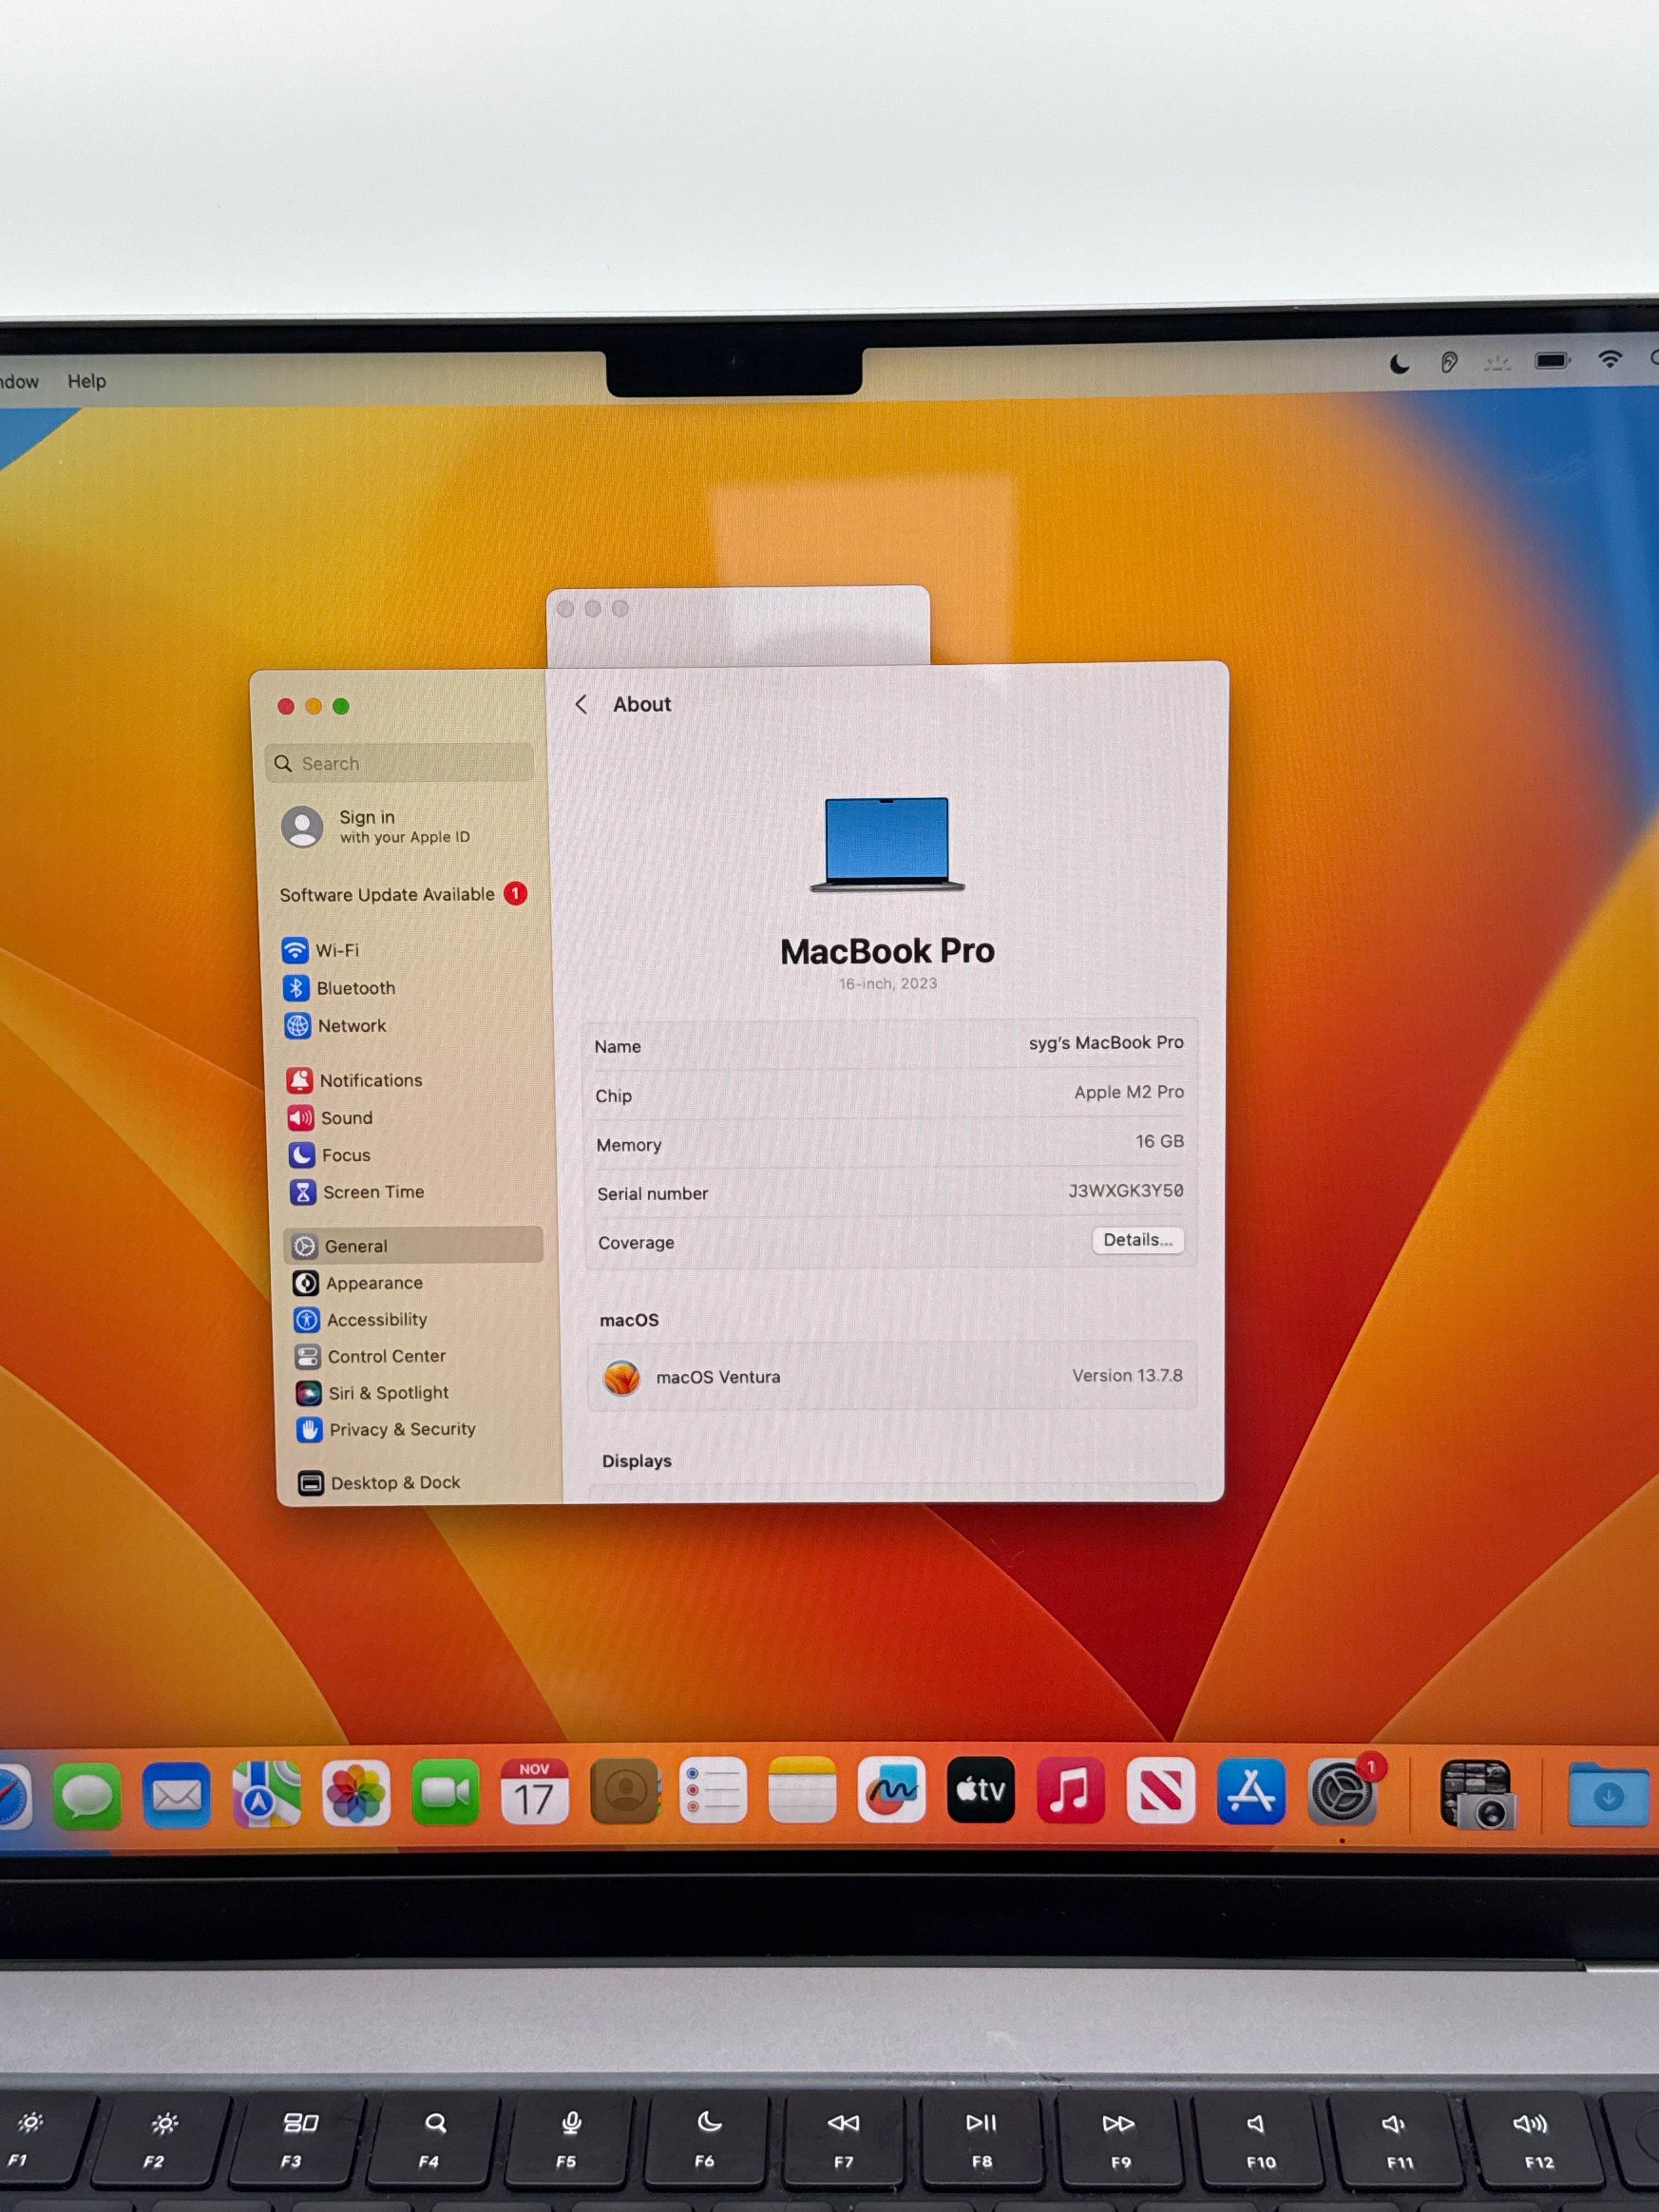The height and width of the screenshot is (2212, 1659).
Task: Go back from the About page
Action: pyautogui.click(x=581, y=704)
